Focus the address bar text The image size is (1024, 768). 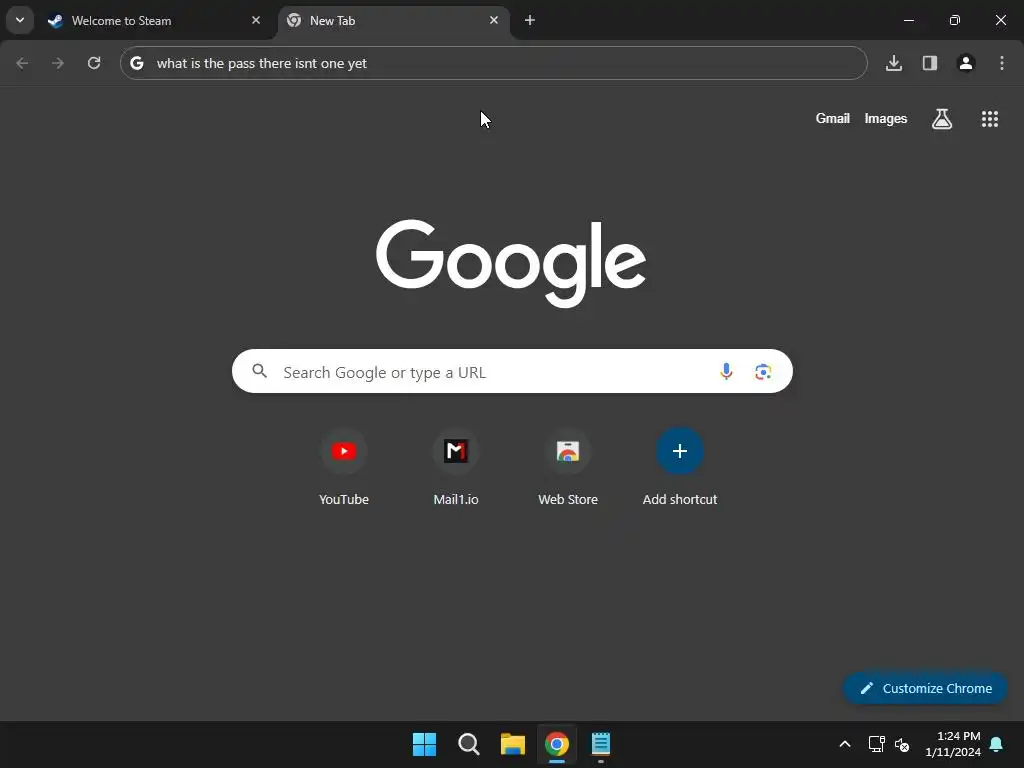261,63
